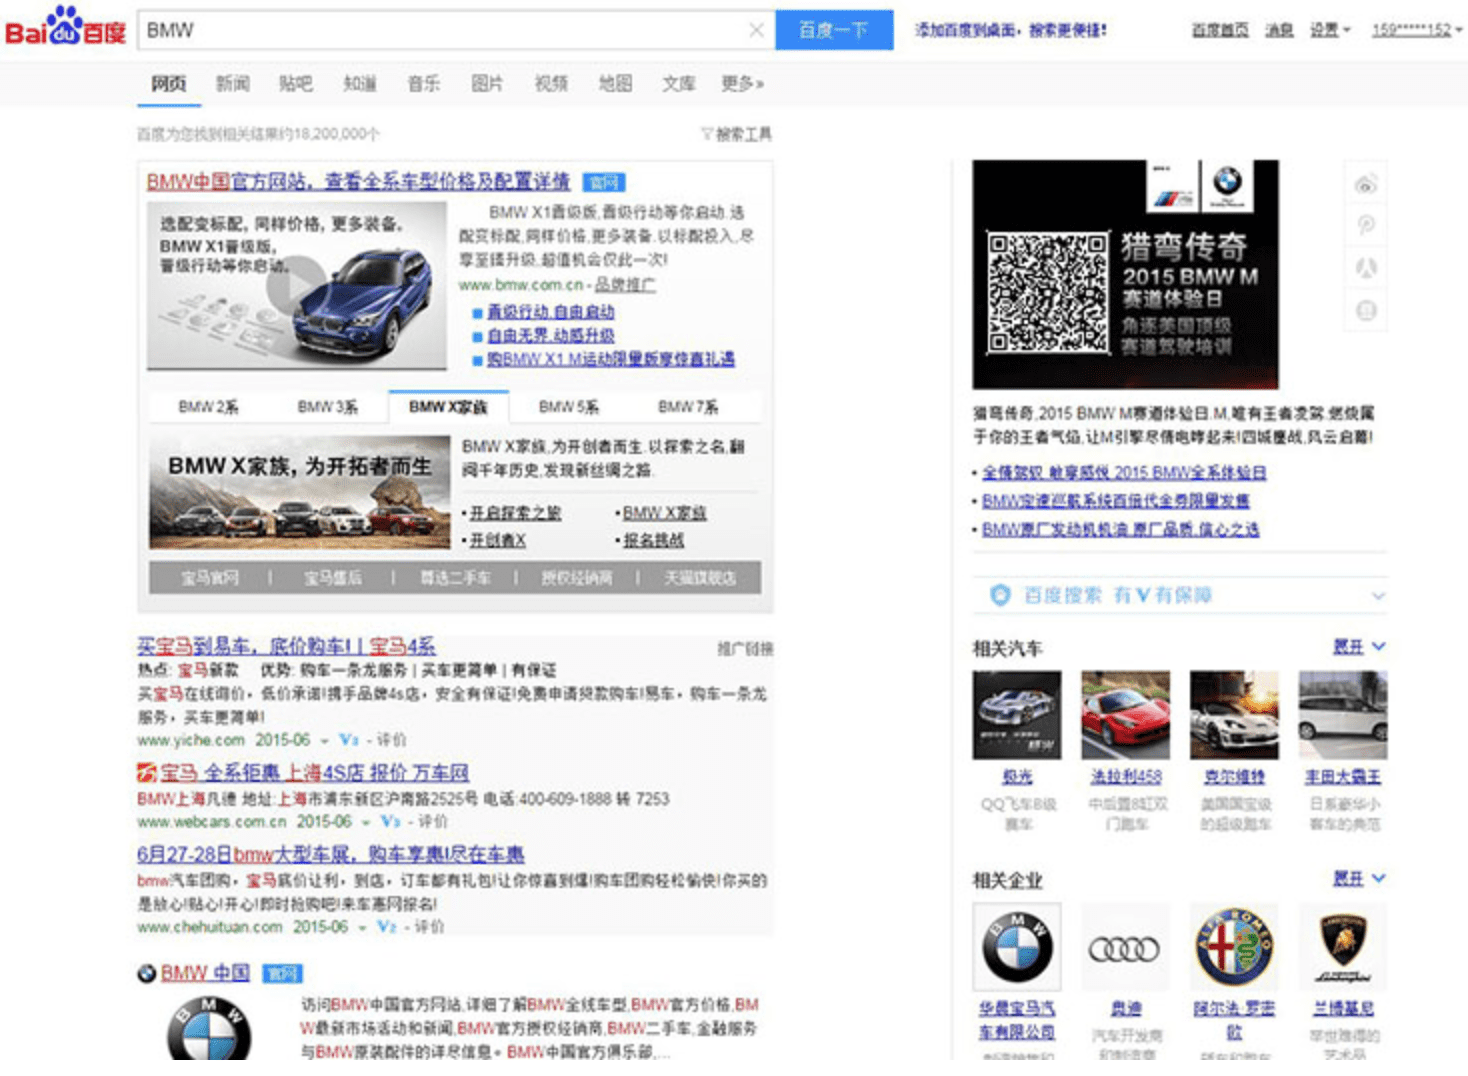
Task: Open the 克尔维特 link
Action: tap(1234, 777)
